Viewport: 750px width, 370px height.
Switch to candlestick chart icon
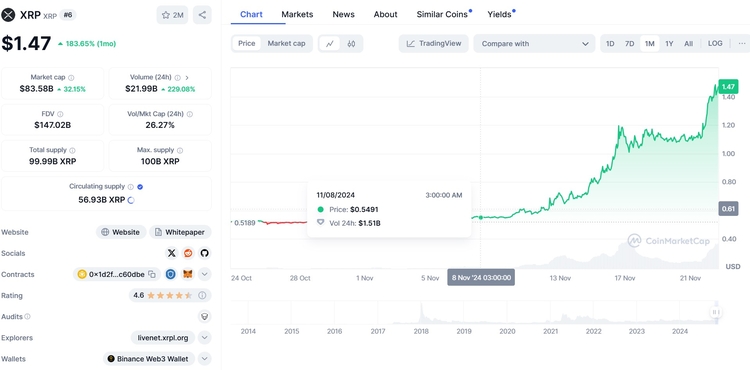point(352,44)
